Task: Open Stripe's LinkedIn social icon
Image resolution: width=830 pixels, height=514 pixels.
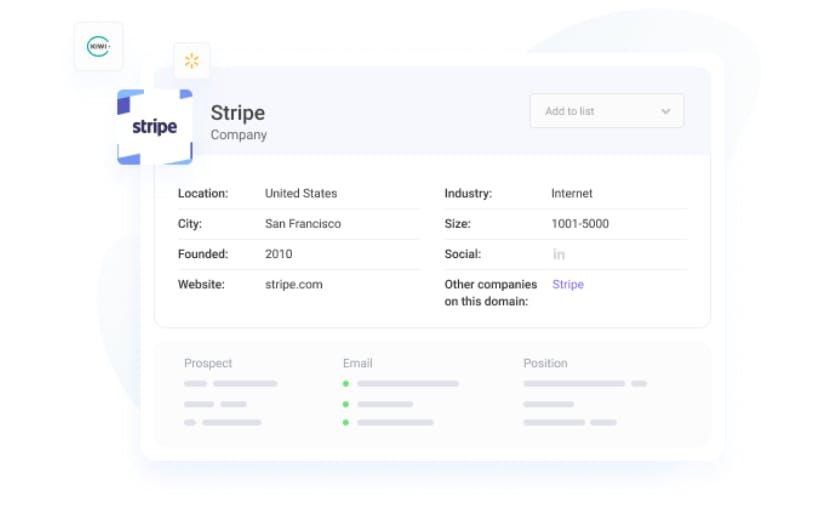Action: (558, 255)
